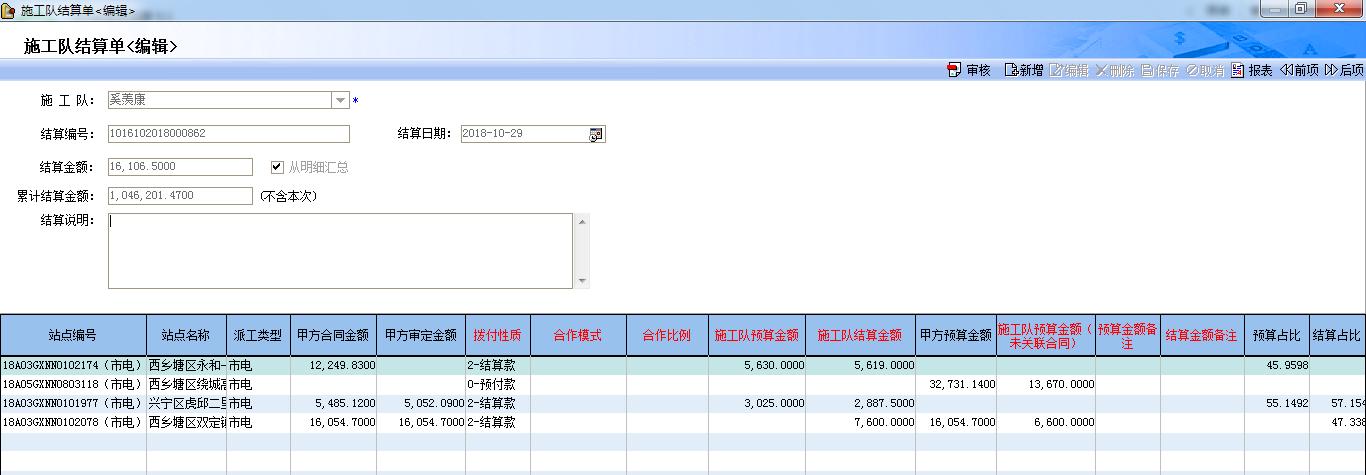The width and height of the screenshot is (1366, 475).
Task: Click the 结算编号 input field
Action: [x=229, y=134]
